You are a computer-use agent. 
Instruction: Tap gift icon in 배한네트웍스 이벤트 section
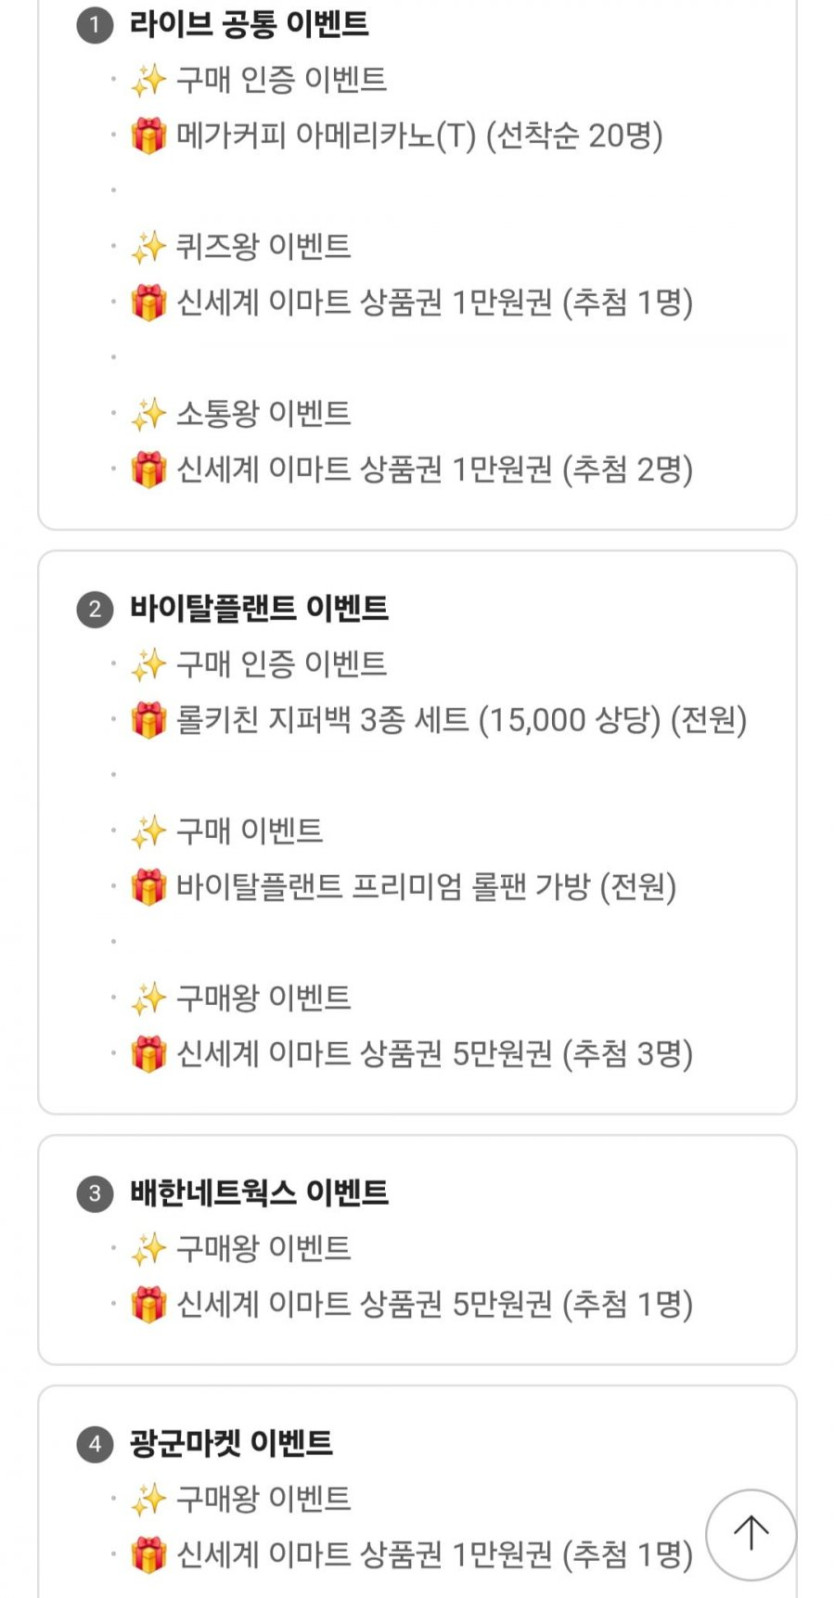(149, 1304)
